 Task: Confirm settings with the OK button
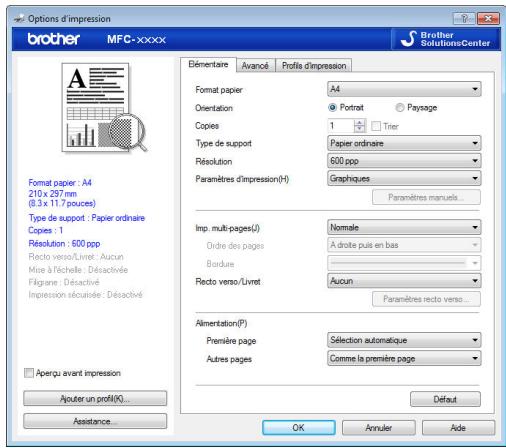pyautogui.click(x=299, y=427)
